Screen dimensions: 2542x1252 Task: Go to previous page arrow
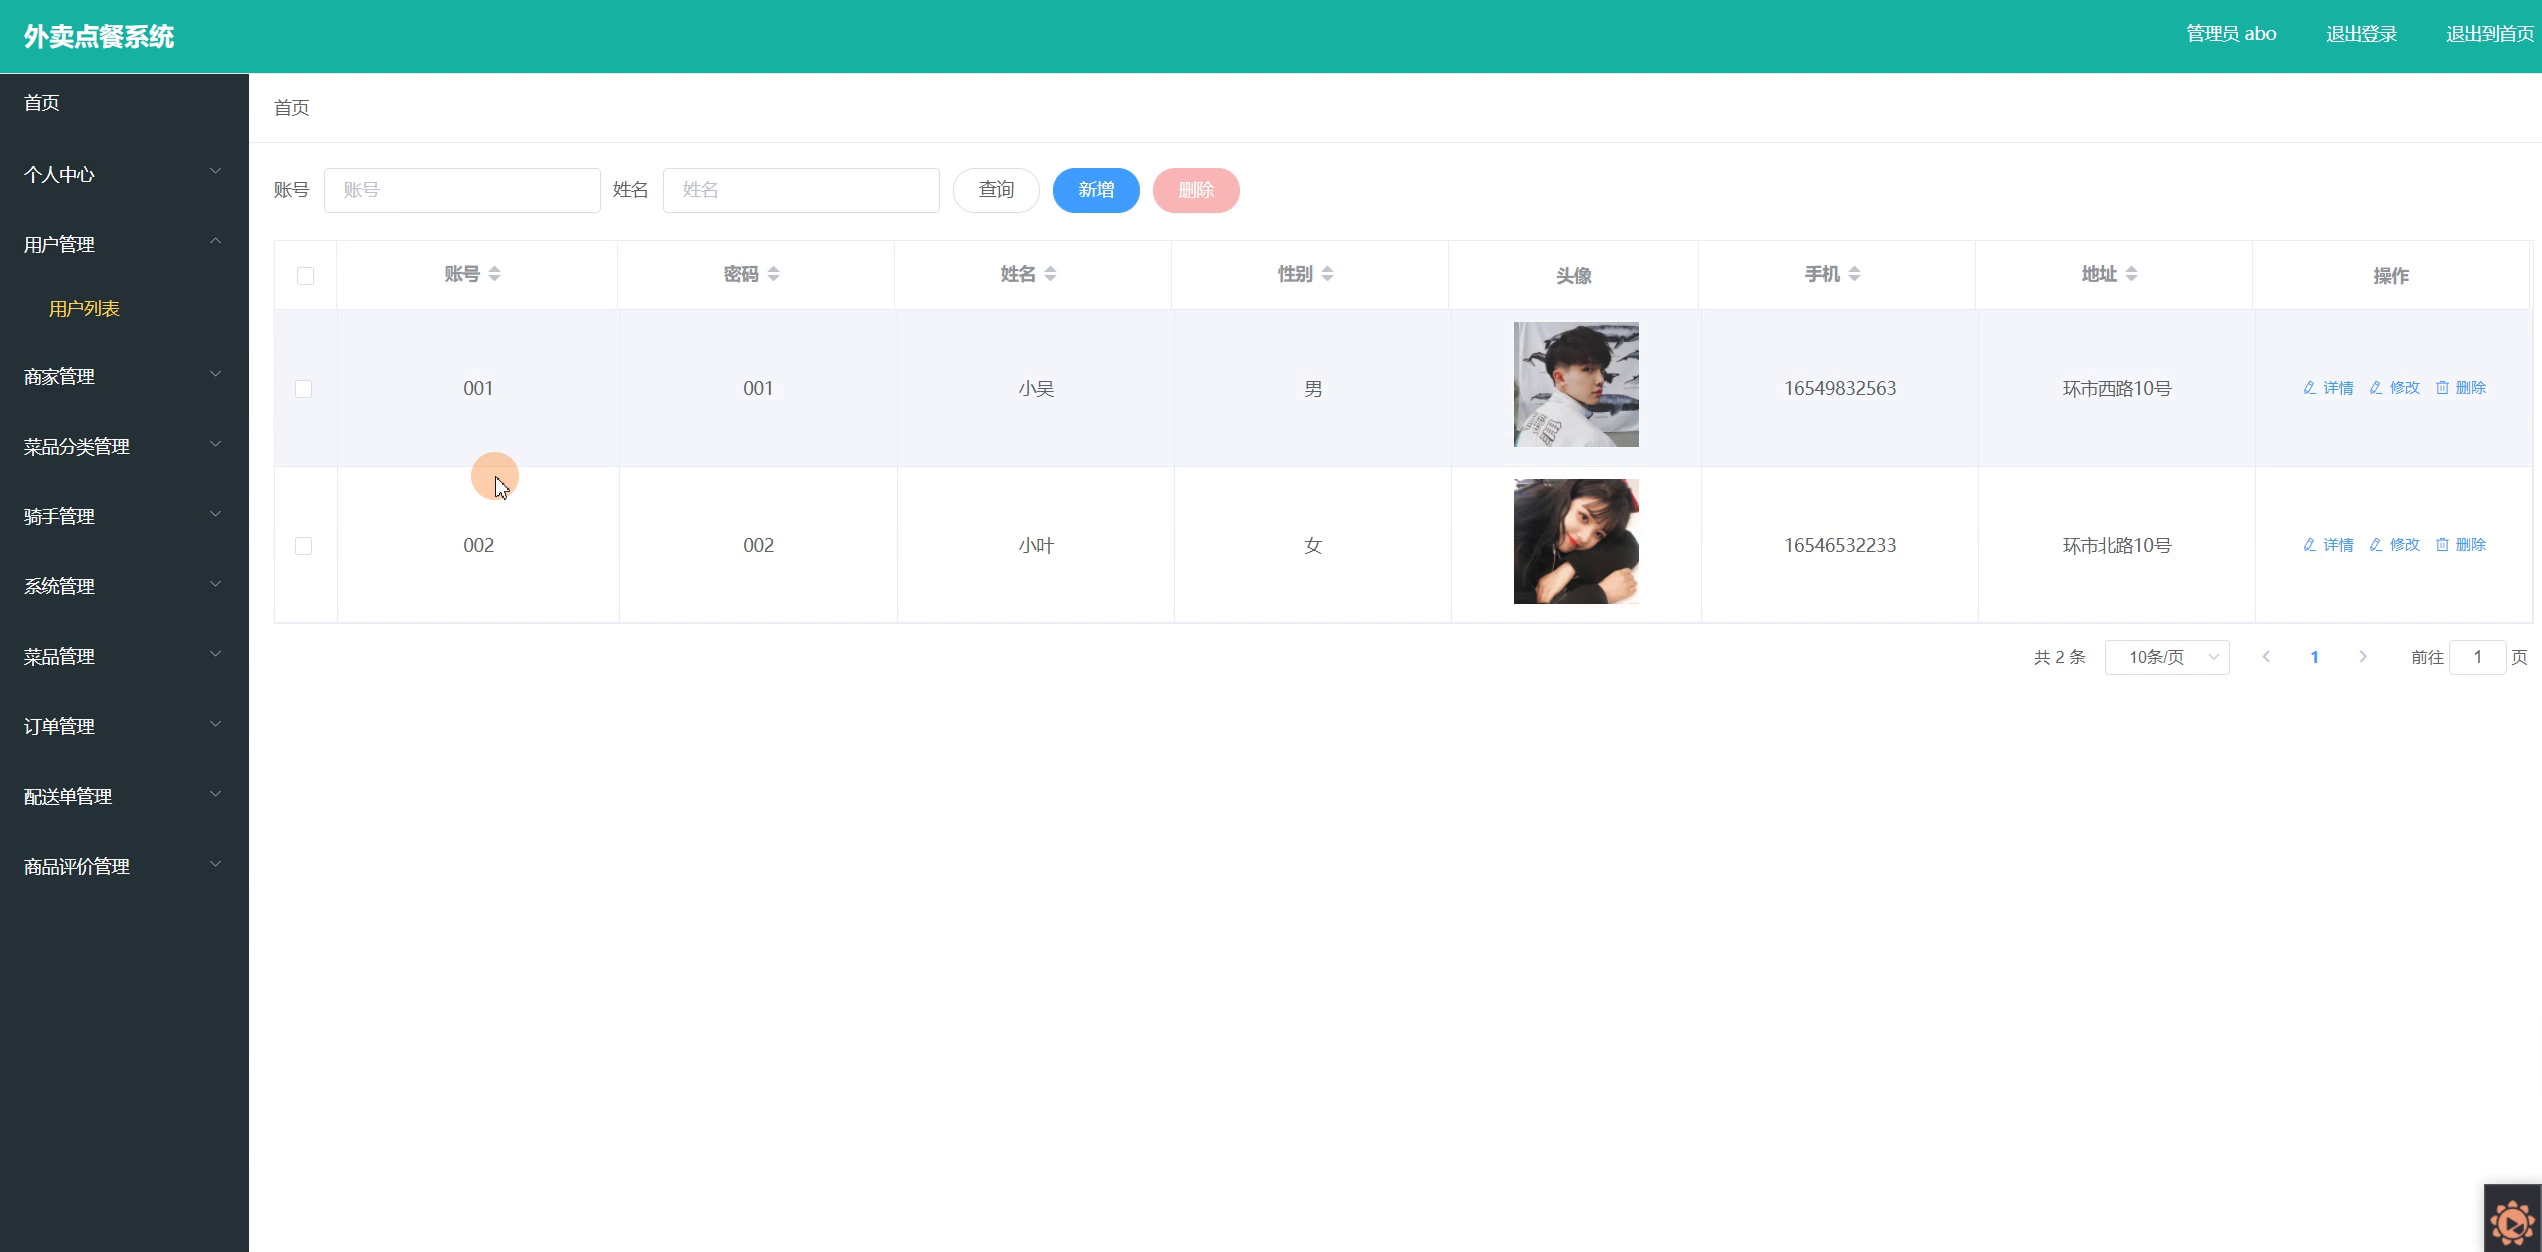pyautogui.click(x=2266, y=657)
